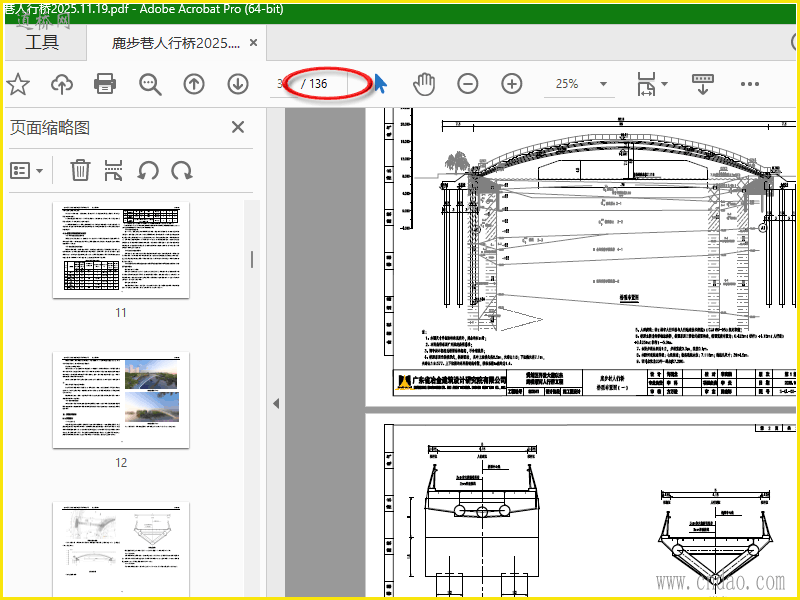The image size is (800, 600).
Task: Expand the page display options arrow
Action: tap(664, 84)
